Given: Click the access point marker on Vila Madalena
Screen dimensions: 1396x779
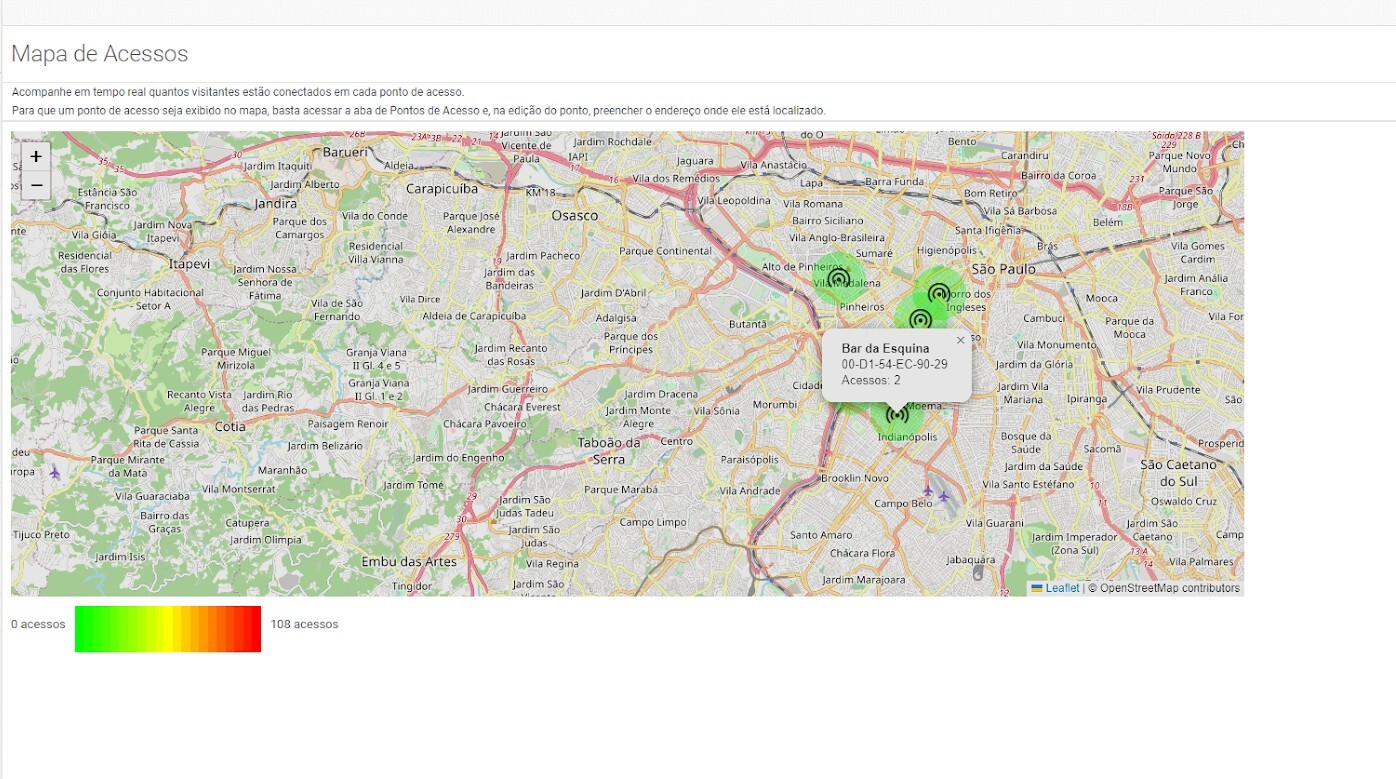Looking at the screenshot, I should coord(838,279).
